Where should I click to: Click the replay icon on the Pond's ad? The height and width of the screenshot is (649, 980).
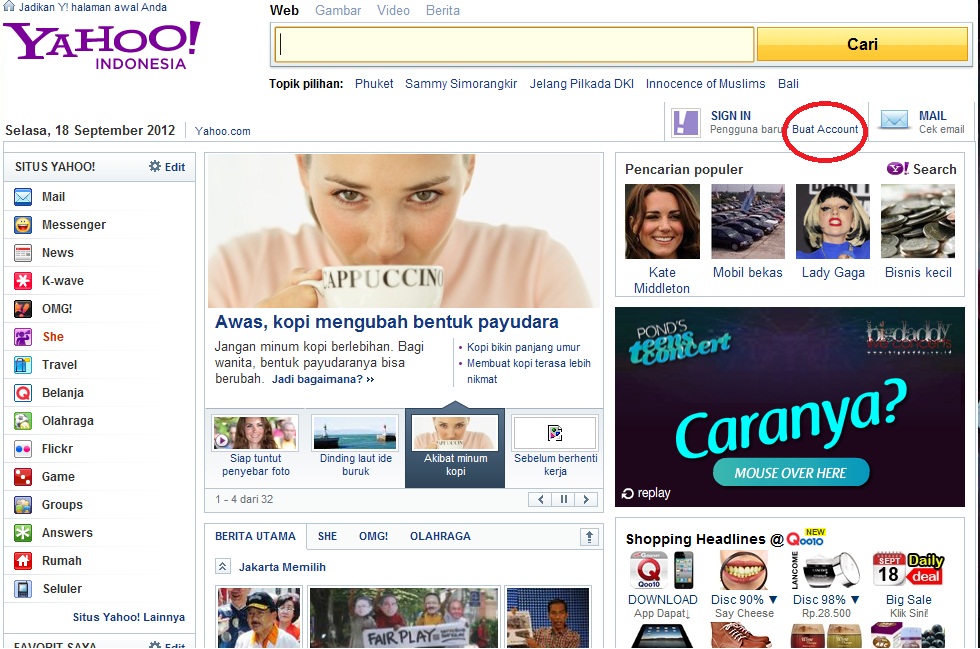pyautogui.click(x=628, y=493)
